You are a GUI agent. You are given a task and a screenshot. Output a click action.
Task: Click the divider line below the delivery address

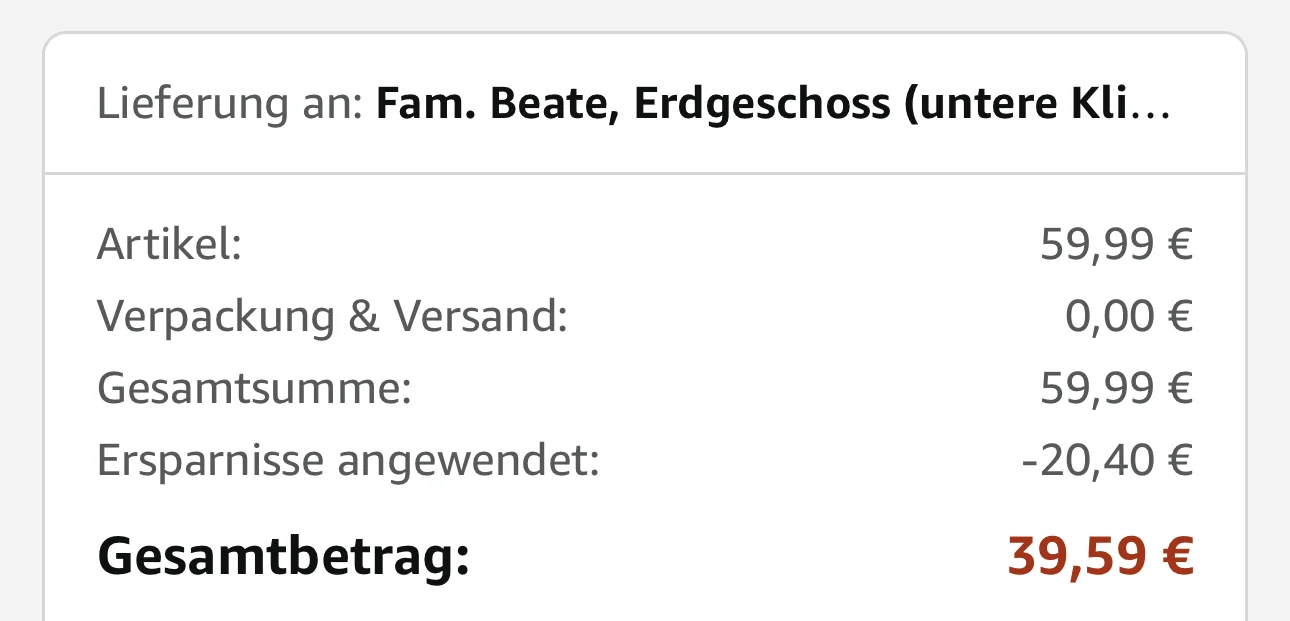click(x=645, y=174)
